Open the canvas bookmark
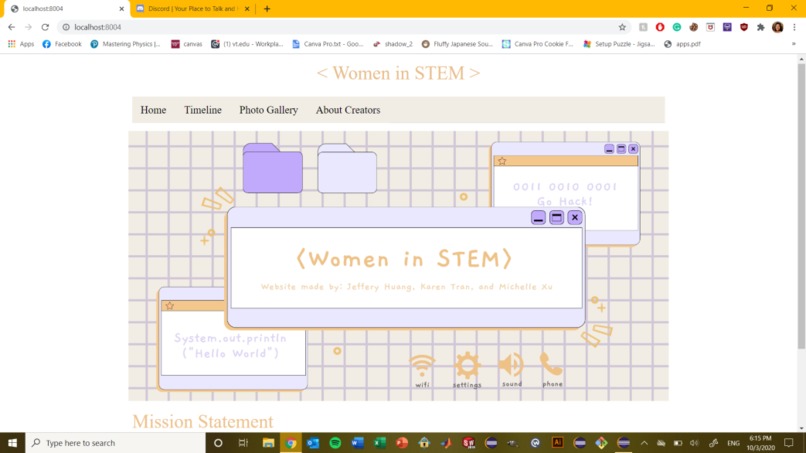The image size is (806, 453). [187, 44]
